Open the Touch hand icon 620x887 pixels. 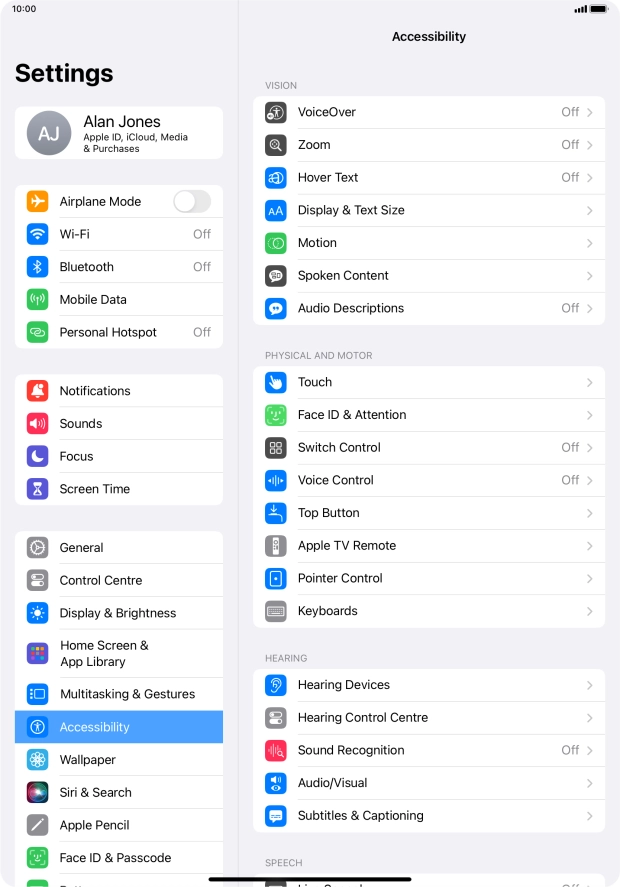(x=275, y=382)
